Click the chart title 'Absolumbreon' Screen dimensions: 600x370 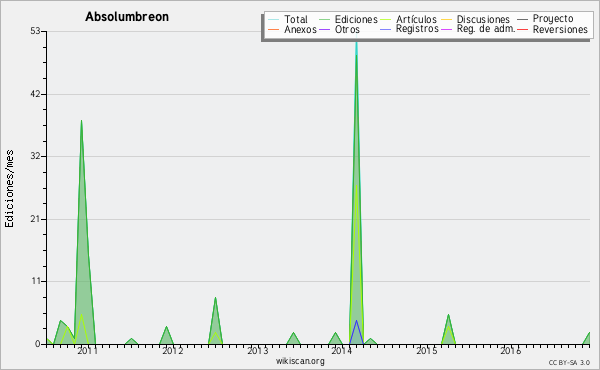point(127,17)
